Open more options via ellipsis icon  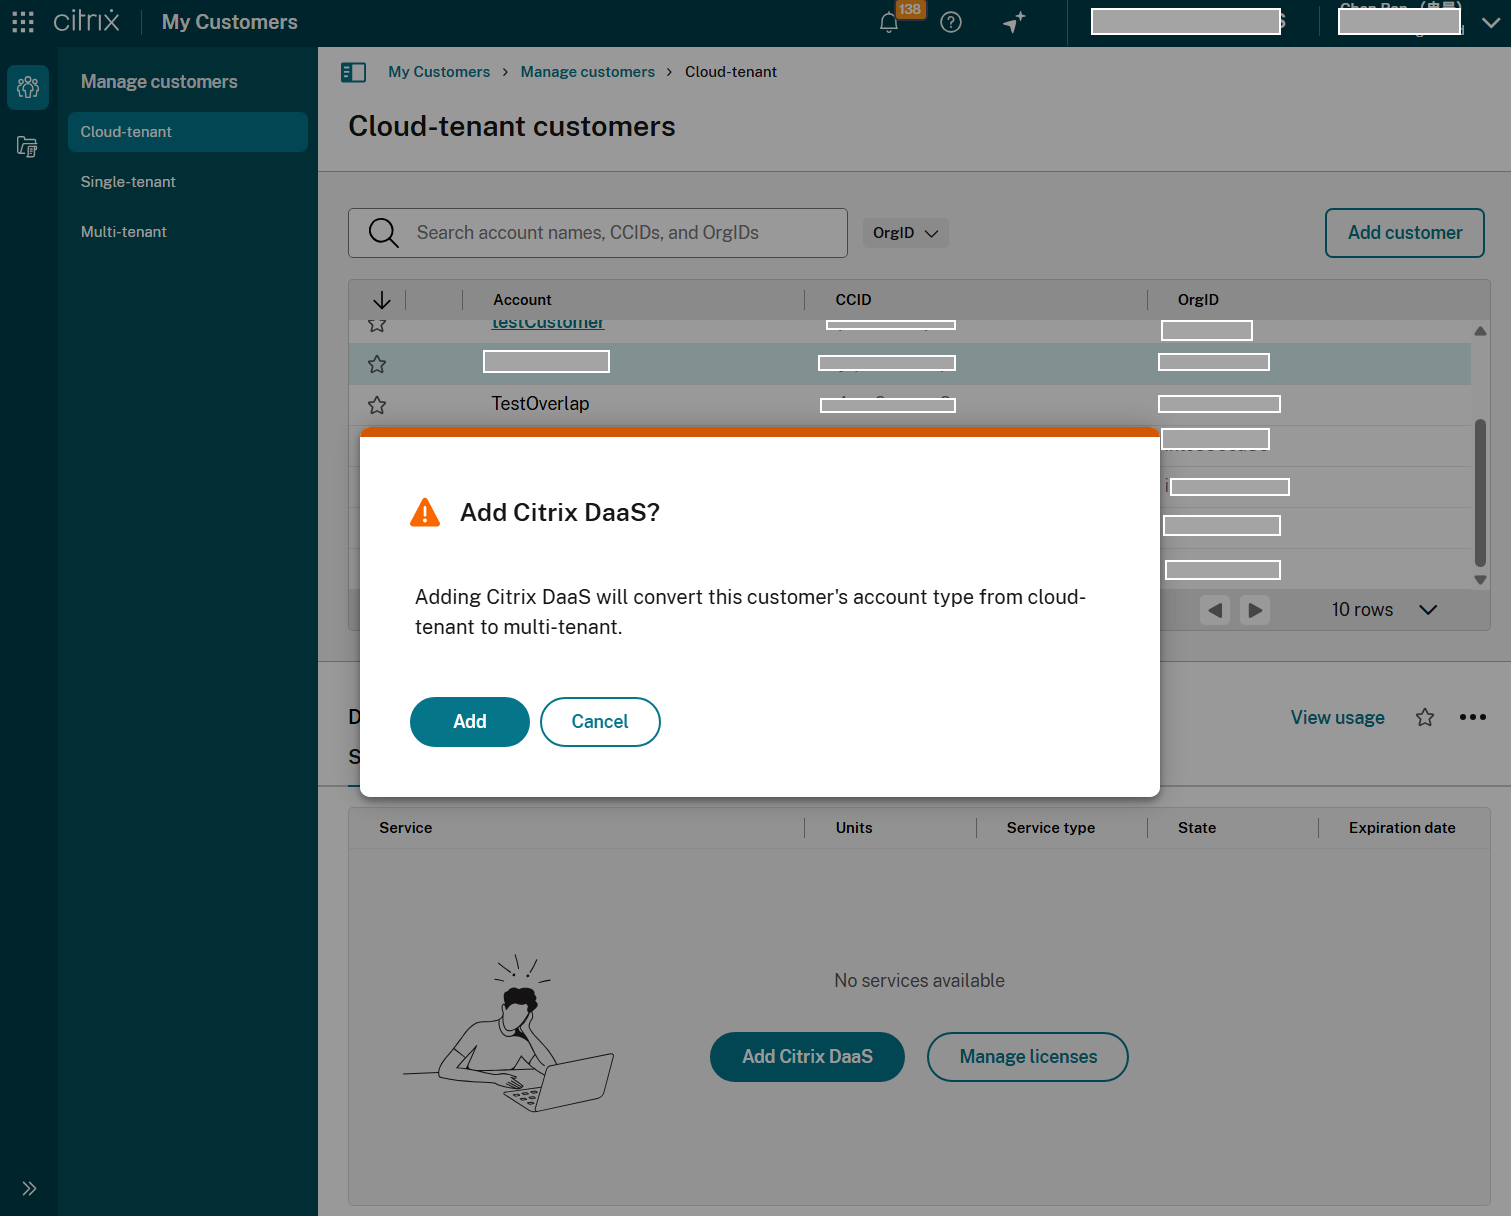click(x=1473, y=717)
